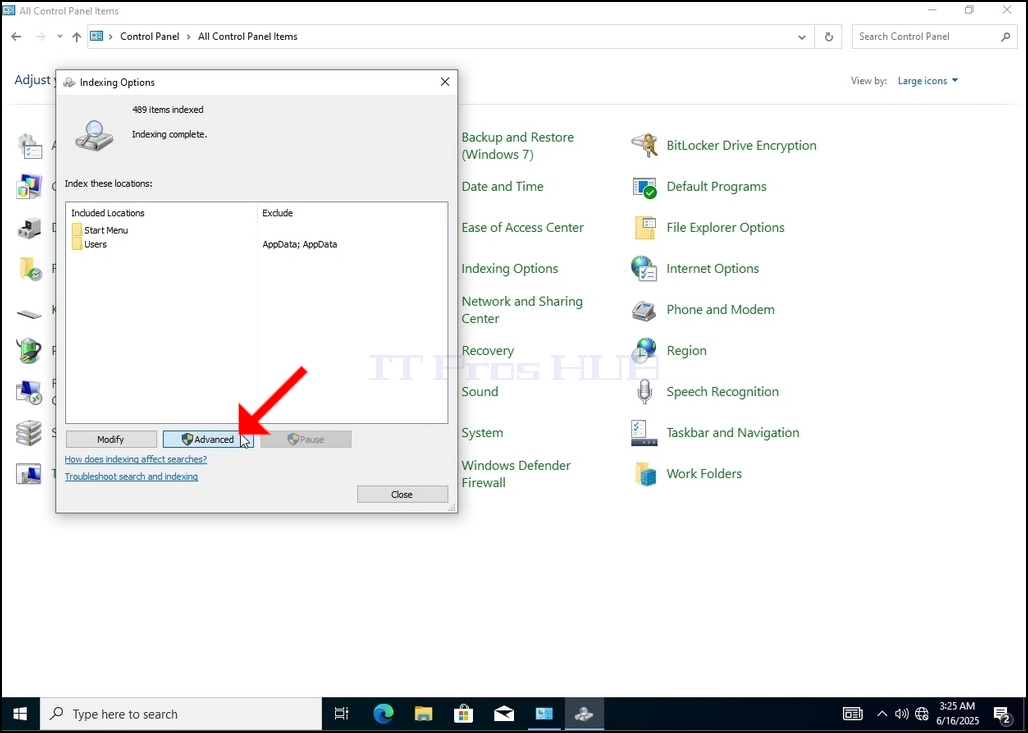Go back with the Back arrow
This screenshot has height=733, width=1028.
(16, 37)
